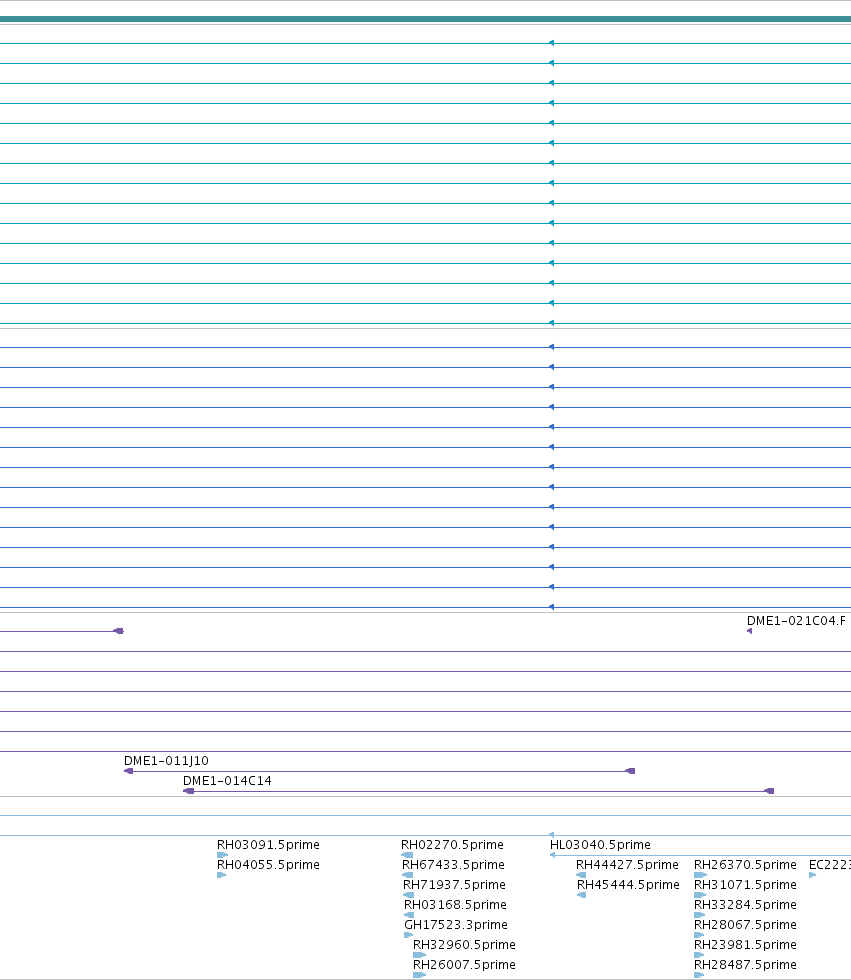Image resolution: width=851 pixels, height=980 pixels.
Task: Select the arrow glyph under RH71937.5prime
Action: tap(408, 895)
